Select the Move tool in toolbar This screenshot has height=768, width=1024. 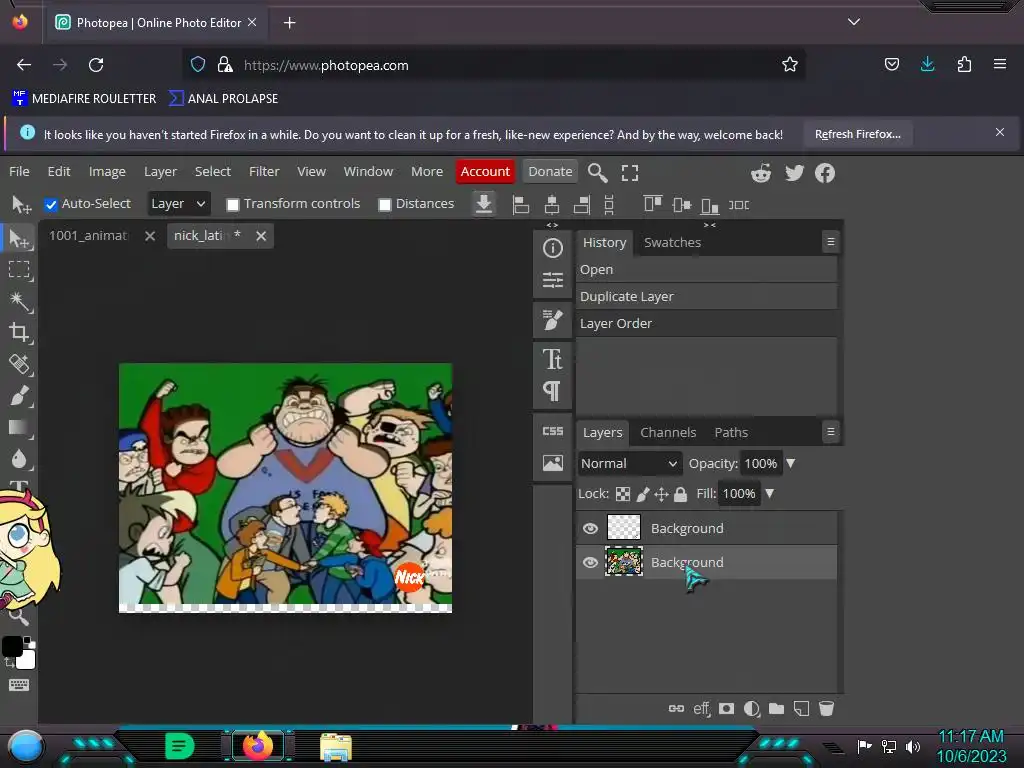19,239
